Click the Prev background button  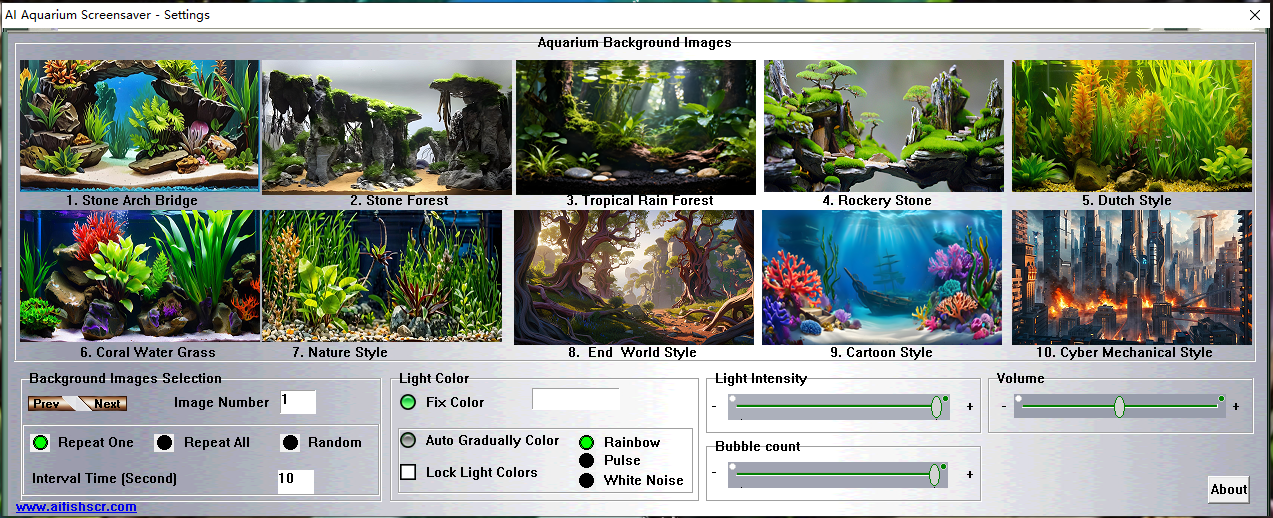point(49,404)
